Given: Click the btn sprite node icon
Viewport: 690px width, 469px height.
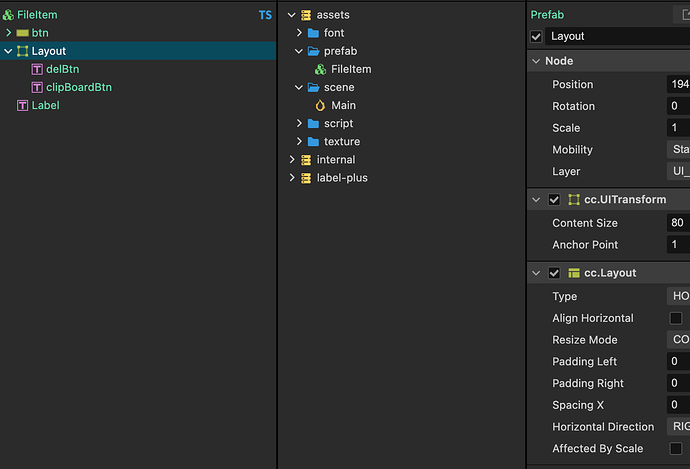Looking at the screenshot, I should (23, 33).
